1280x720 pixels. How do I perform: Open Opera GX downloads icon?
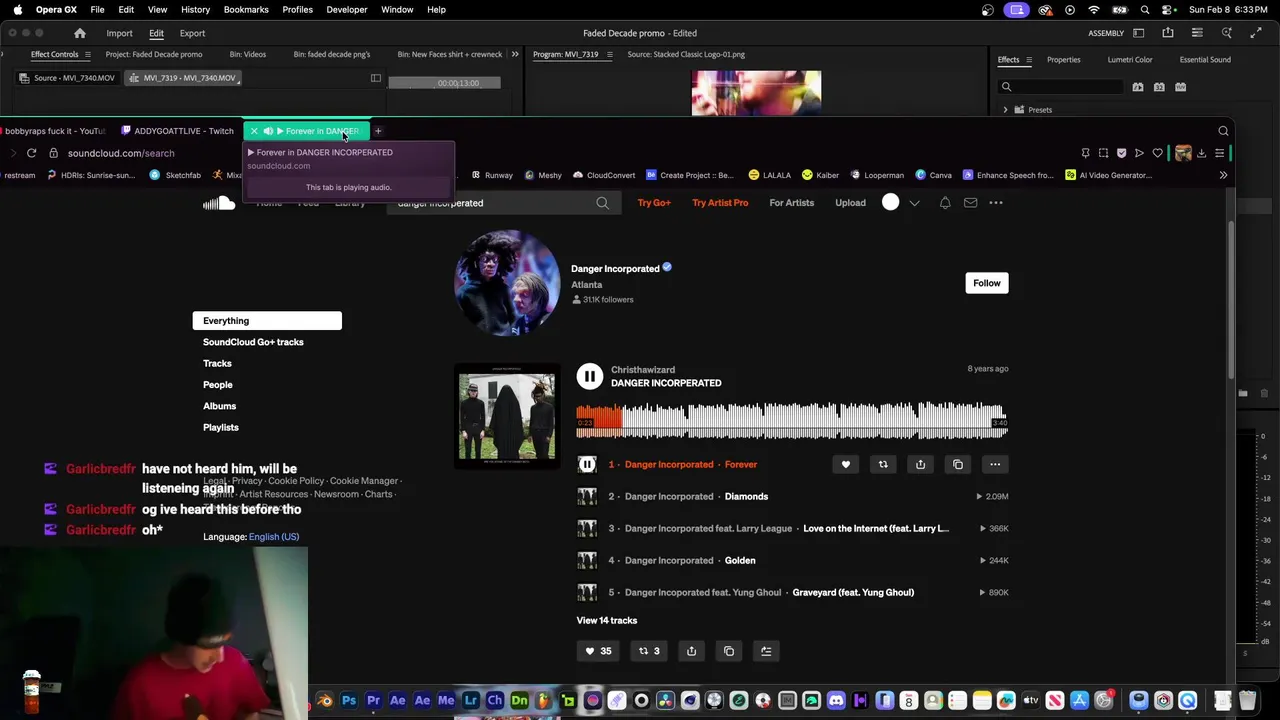[1202, 153]
